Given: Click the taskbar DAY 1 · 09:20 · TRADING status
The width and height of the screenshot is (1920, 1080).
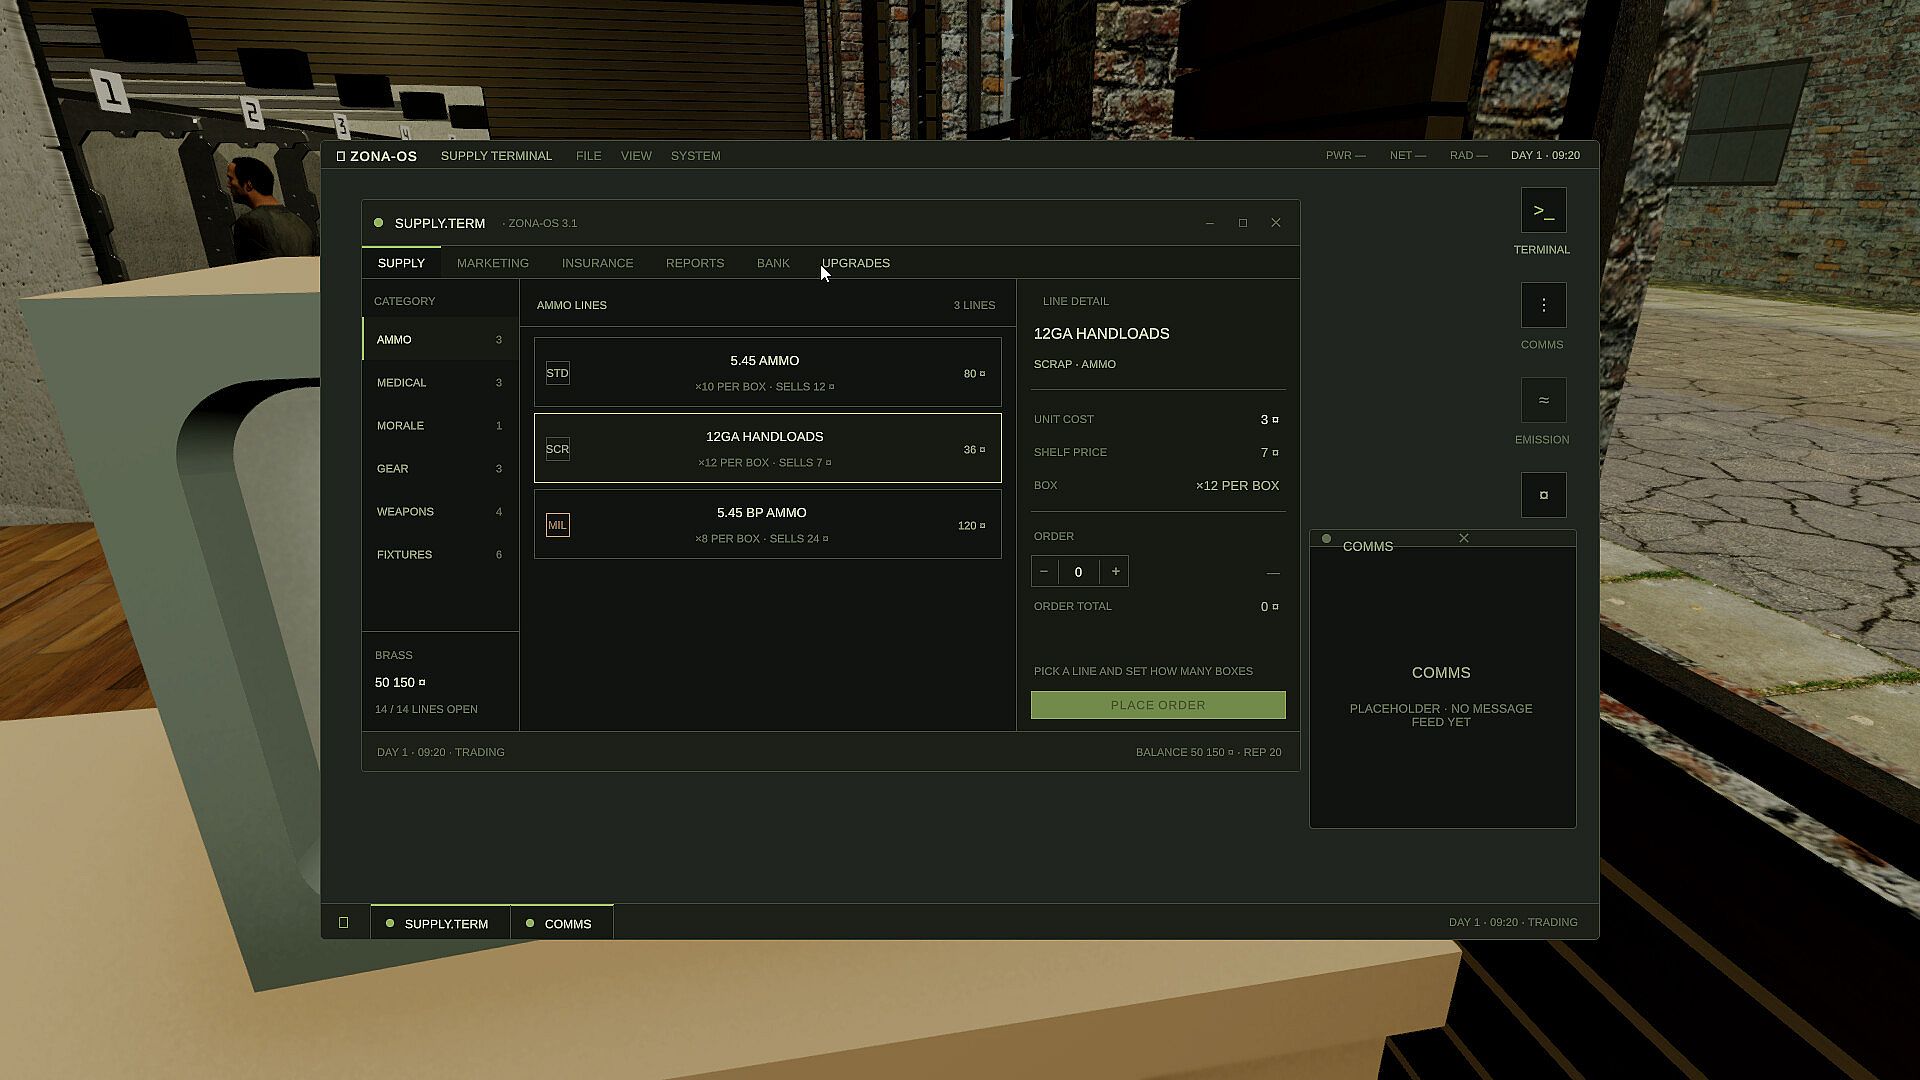Looking at the screenshot, I should 1513,923.
